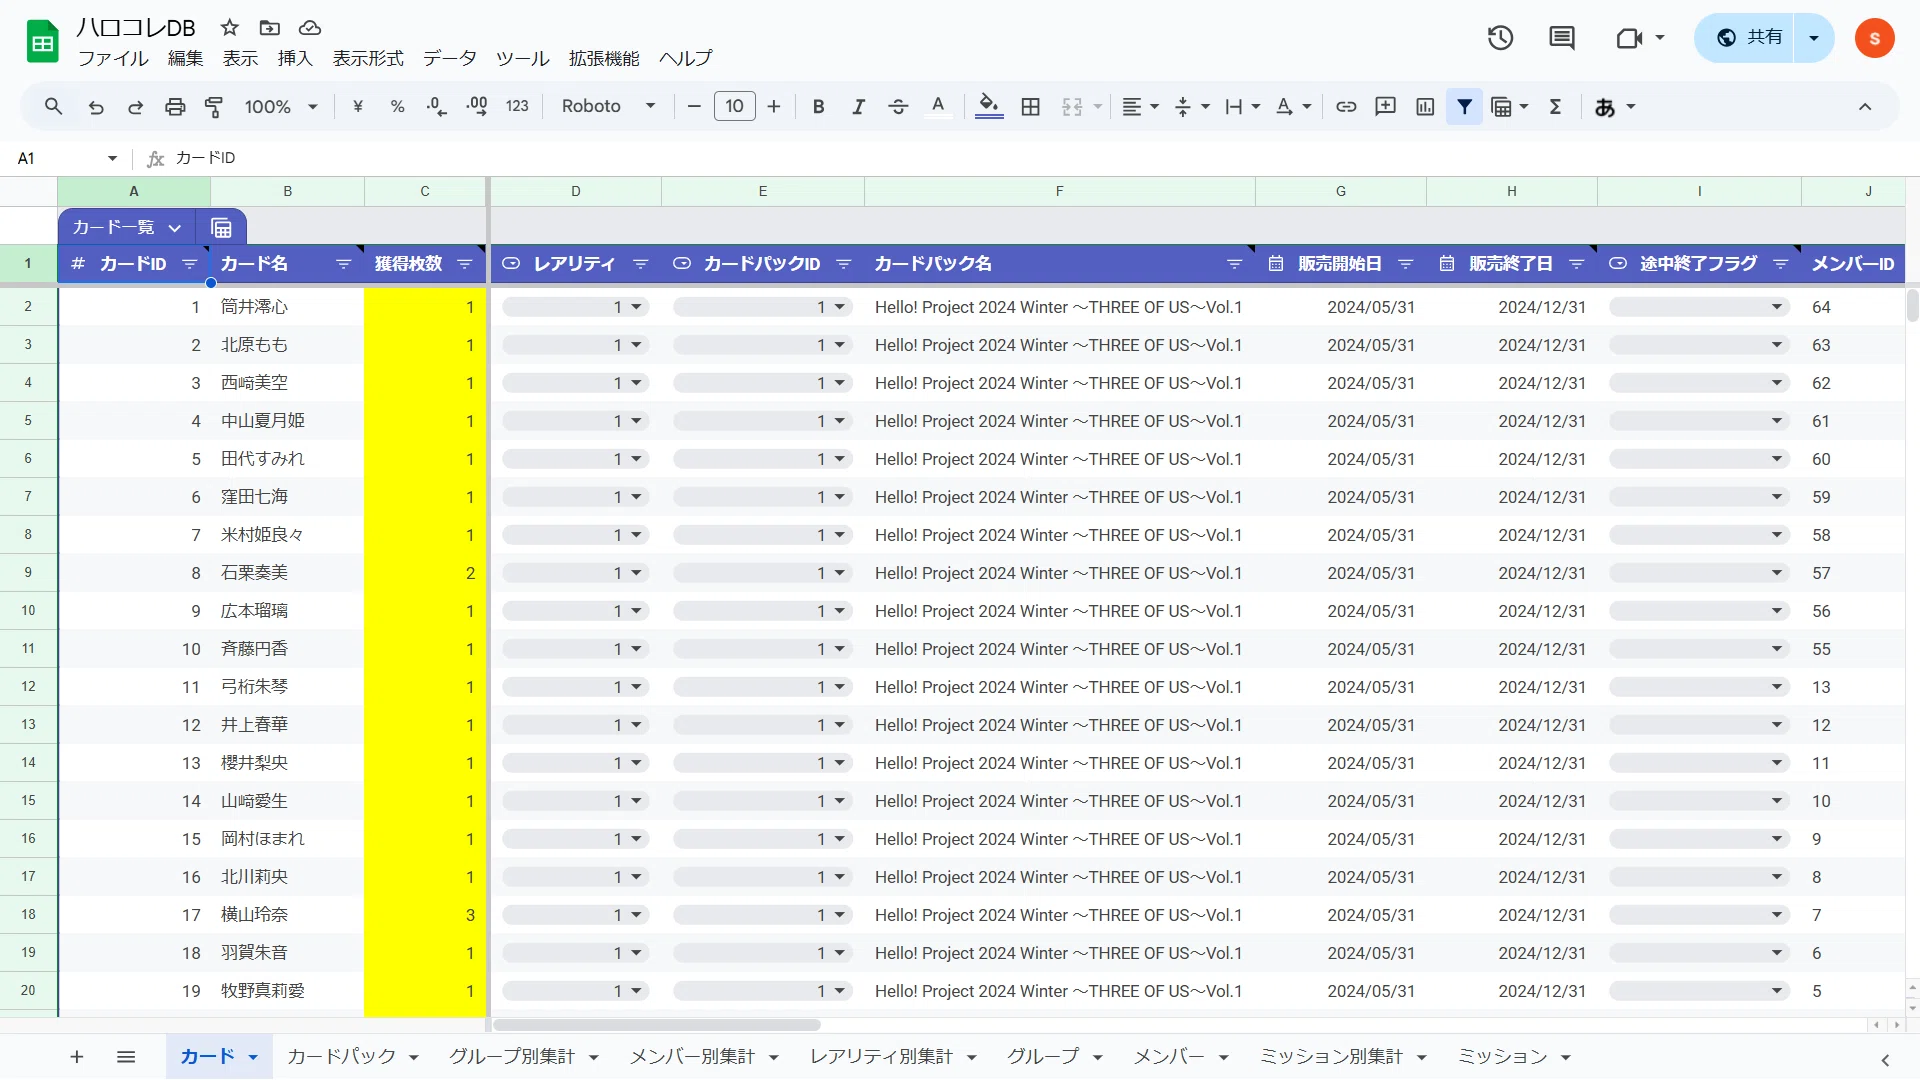Open the 挿入 menu
1920x1080 pixels.
(295, 58)
